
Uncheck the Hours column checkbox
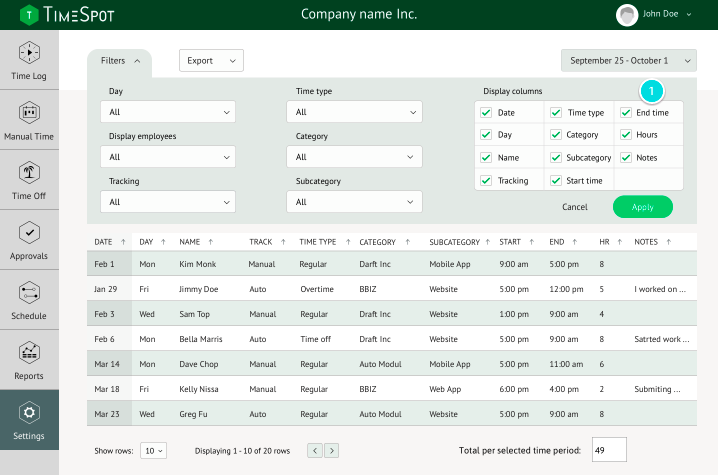pos(626,135)
